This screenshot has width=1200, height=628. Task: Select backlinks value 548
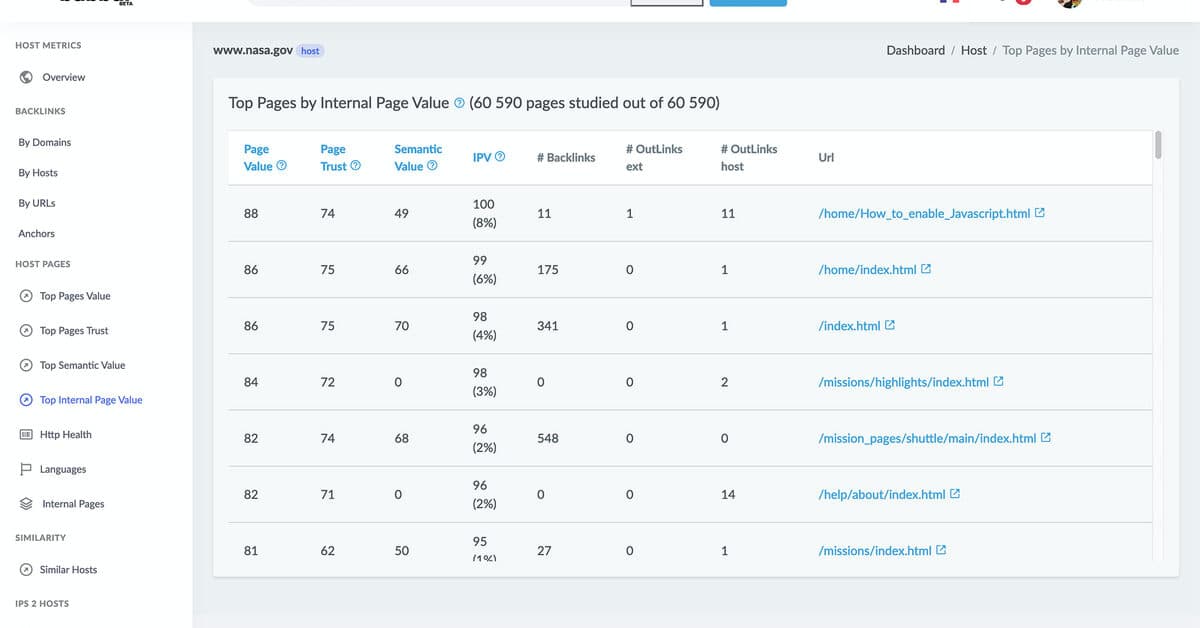(x=548, y=438)
